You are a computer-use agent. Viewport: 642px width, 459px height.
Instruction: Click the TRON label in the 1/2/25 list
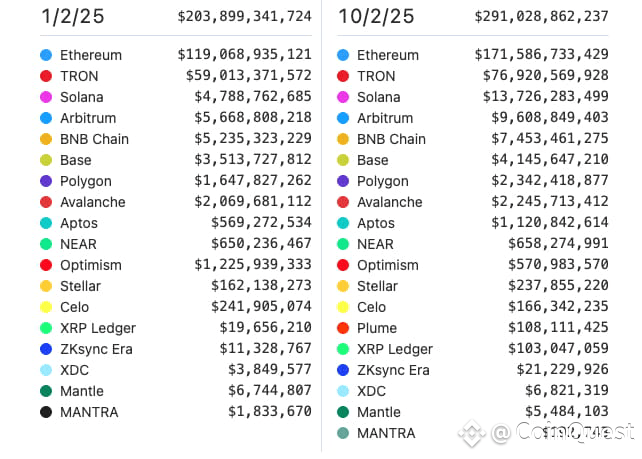click(80, 76)
